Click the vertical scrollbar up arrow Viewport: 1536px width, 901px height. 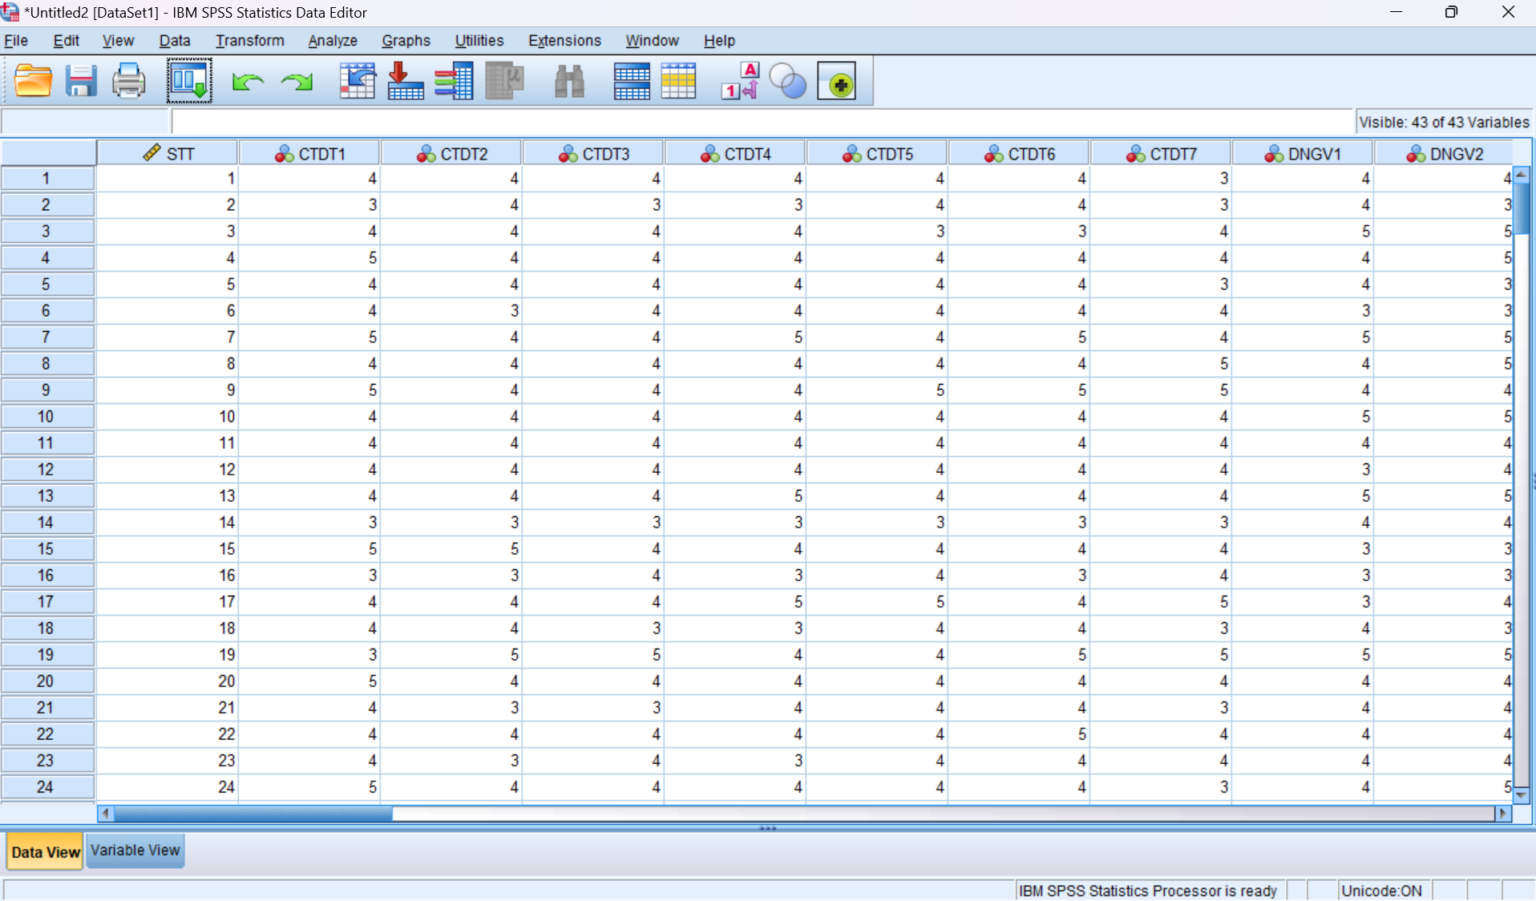[1522, 175]
